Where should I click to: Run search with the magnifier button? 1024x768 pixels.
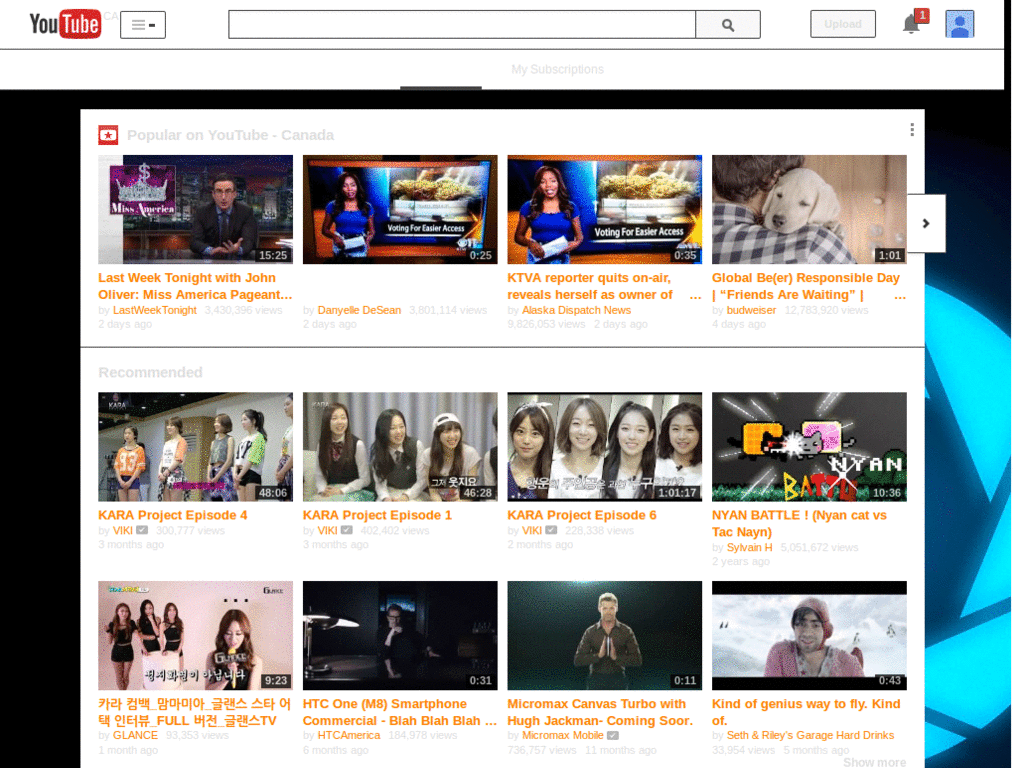click(x=728, y=25)
